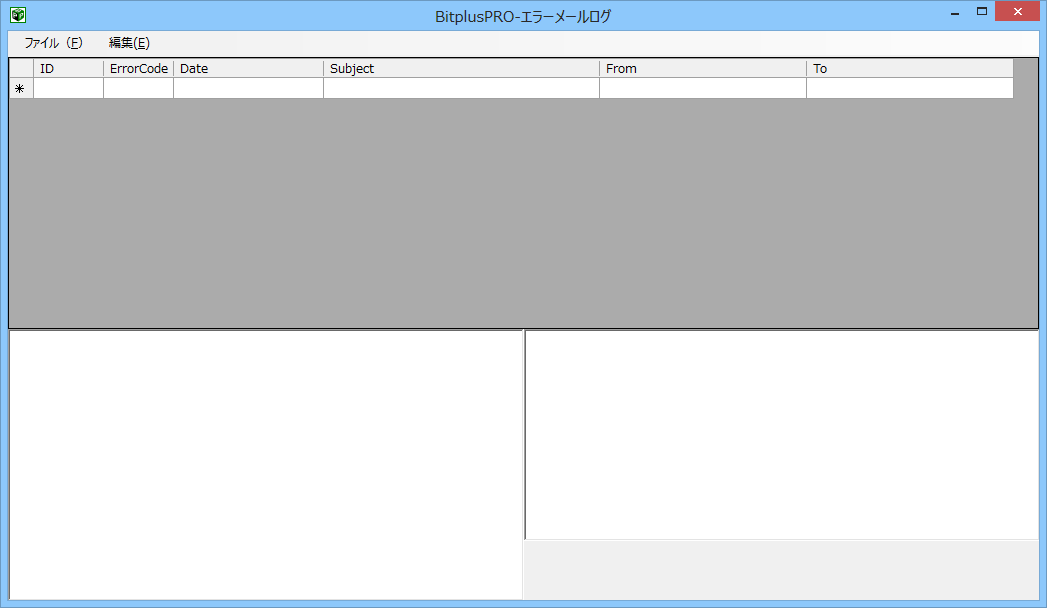This screenshot has width=1047, height=608.
Task: Click the ErrorCode column header
Action: pos(138,69)
